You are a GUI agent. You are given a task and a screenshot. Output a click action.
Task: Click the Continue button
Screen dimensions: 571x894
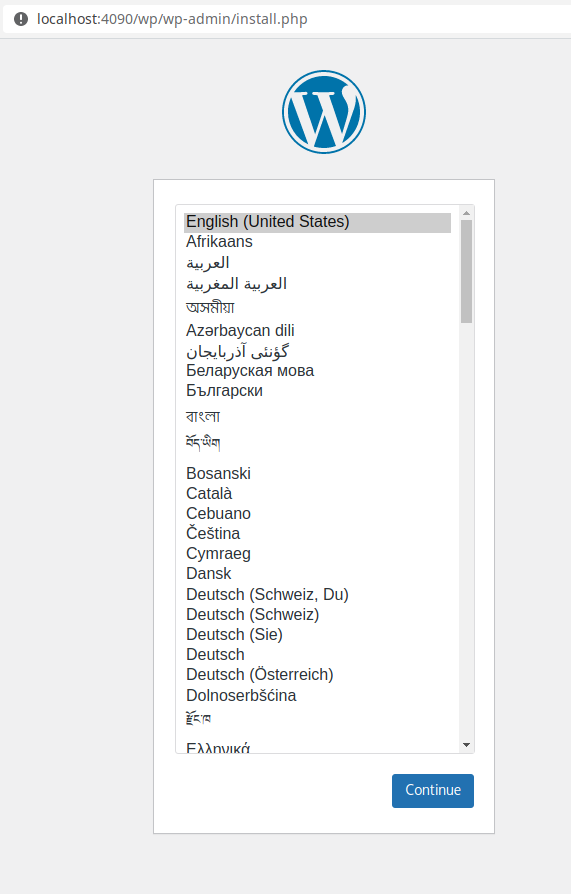pyautogui.click(x=433, y=790)
